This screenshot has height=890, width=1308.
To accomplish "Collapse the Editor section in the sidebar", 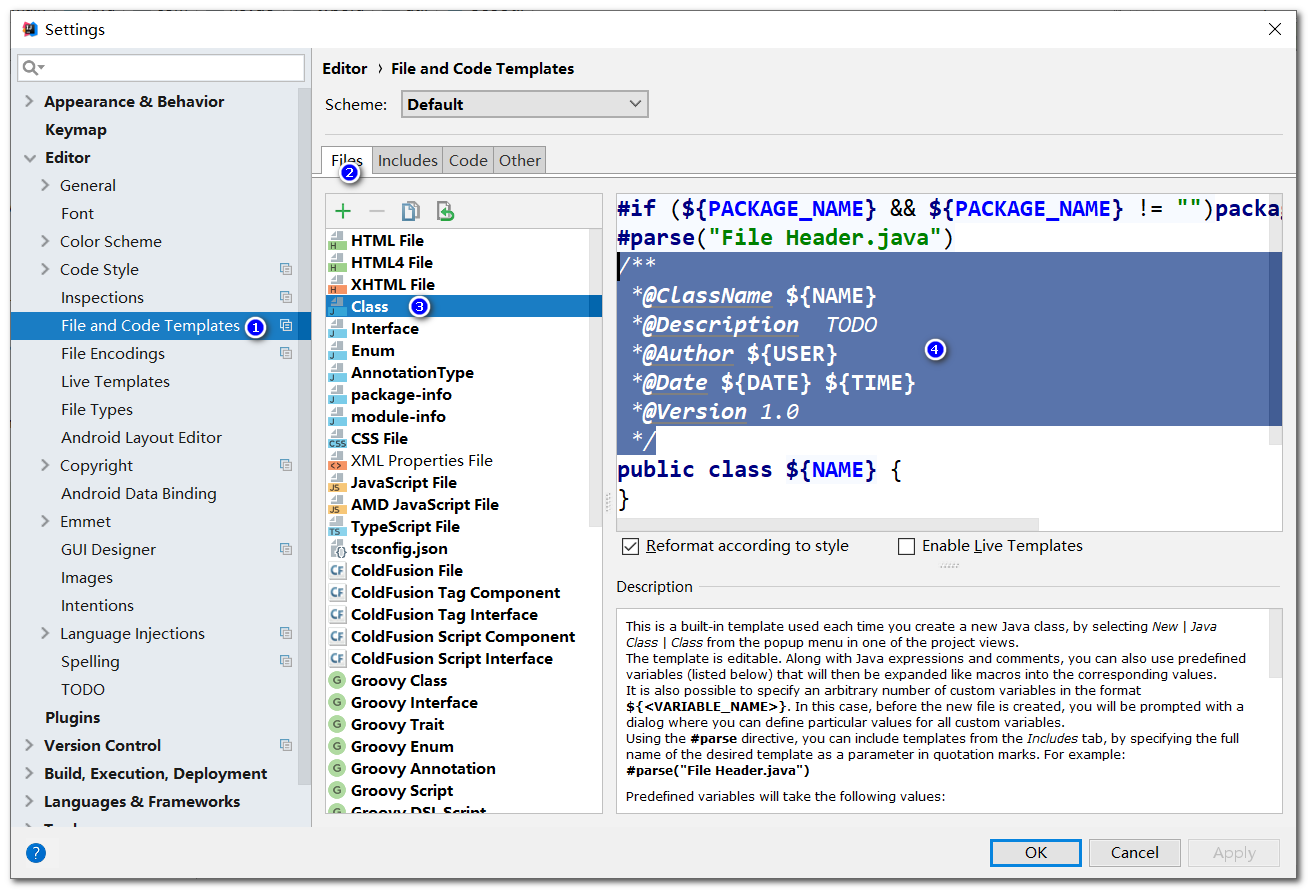I will (28, 157).
